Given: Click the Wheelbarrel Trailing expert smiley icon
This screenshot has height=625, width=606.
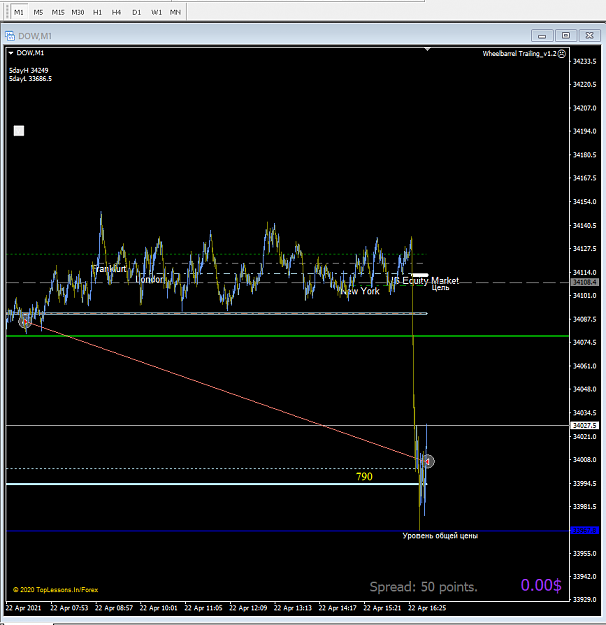Looking at the screenshot, I should click(561, 53).
